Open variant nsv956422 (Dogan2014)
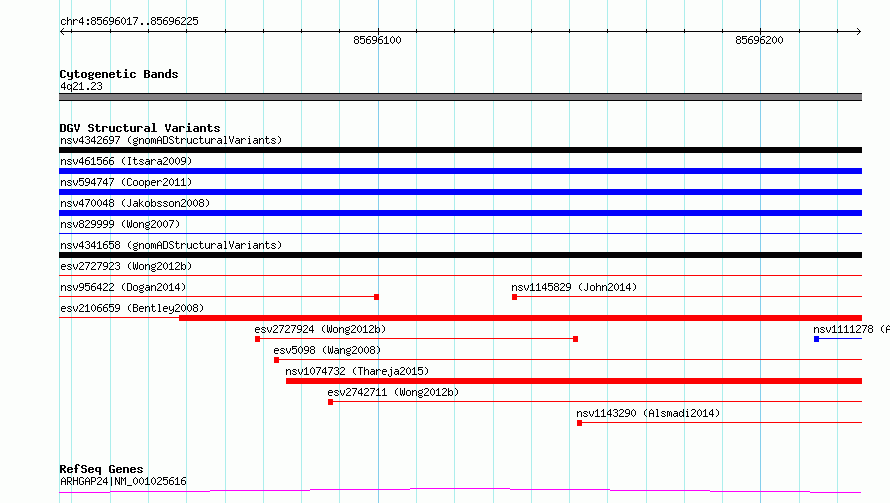 coord(123,287)
